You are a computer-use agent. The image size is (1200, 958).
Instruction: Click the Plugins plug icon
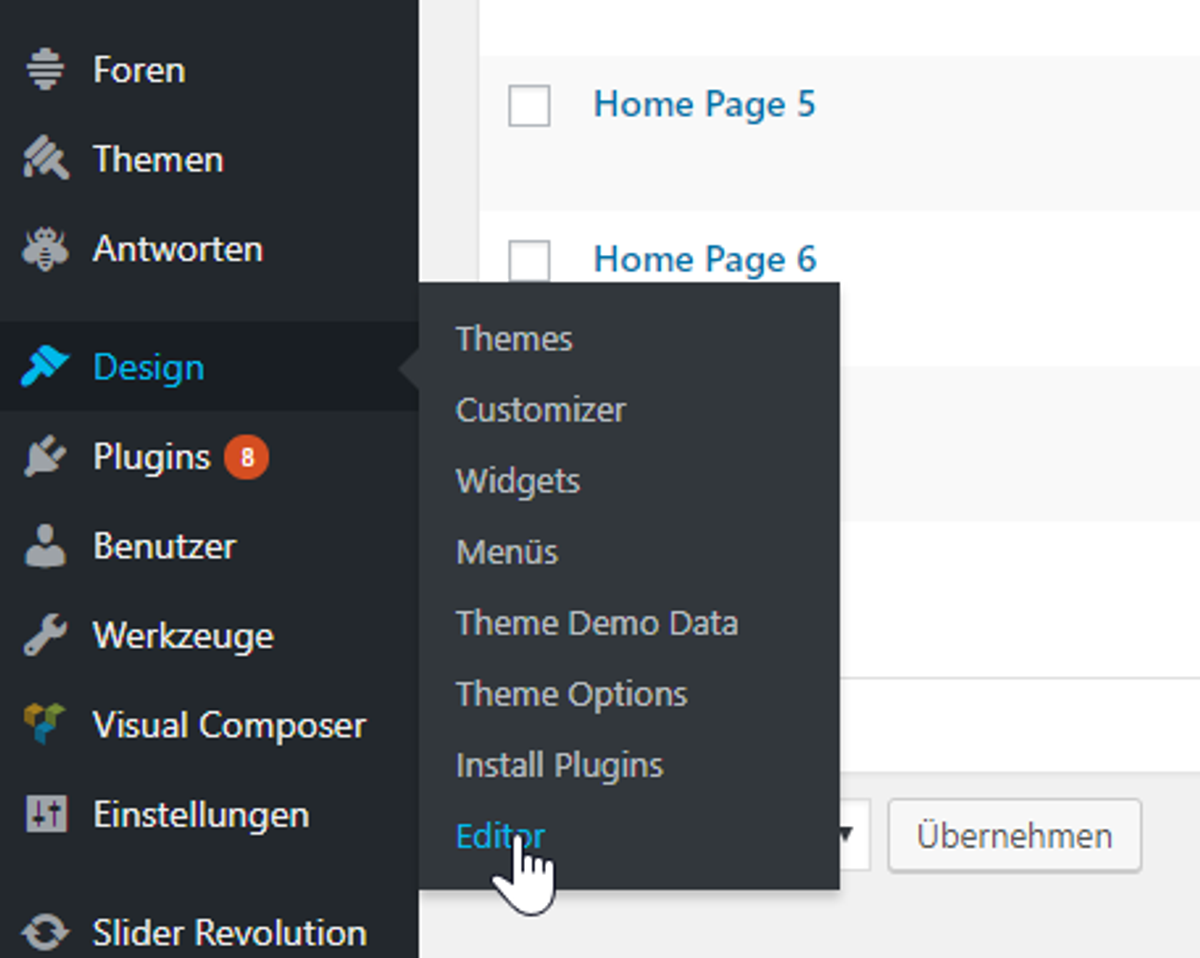[45, 457]
